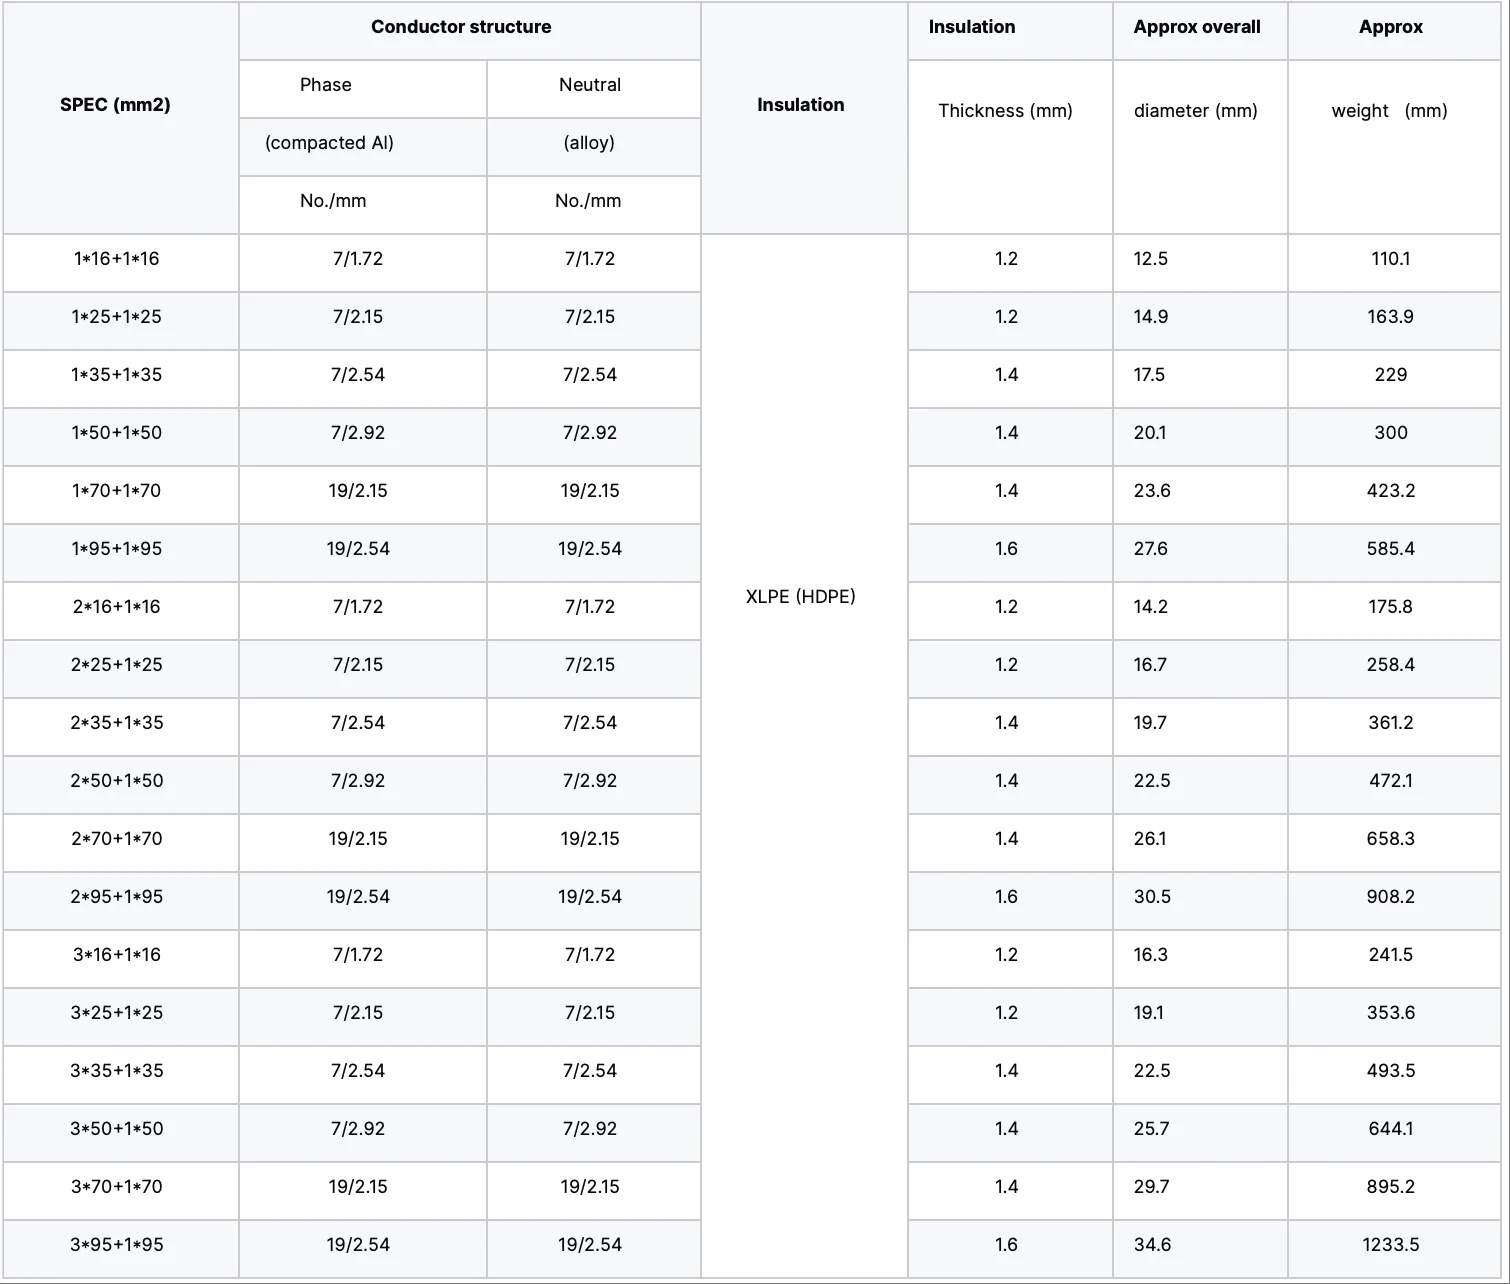Click the 3*95+1*95 spec cell
This screenshot has width=1510, height=1284.
pos(117,1245)
